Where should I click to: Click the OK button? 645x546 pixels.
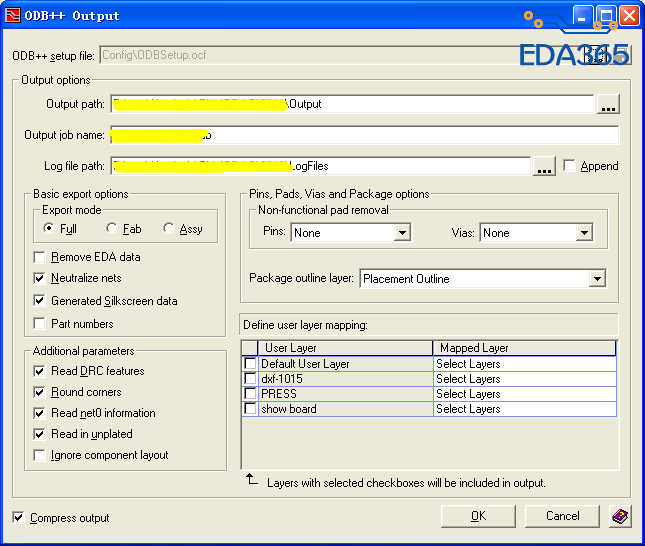(478, 516)
